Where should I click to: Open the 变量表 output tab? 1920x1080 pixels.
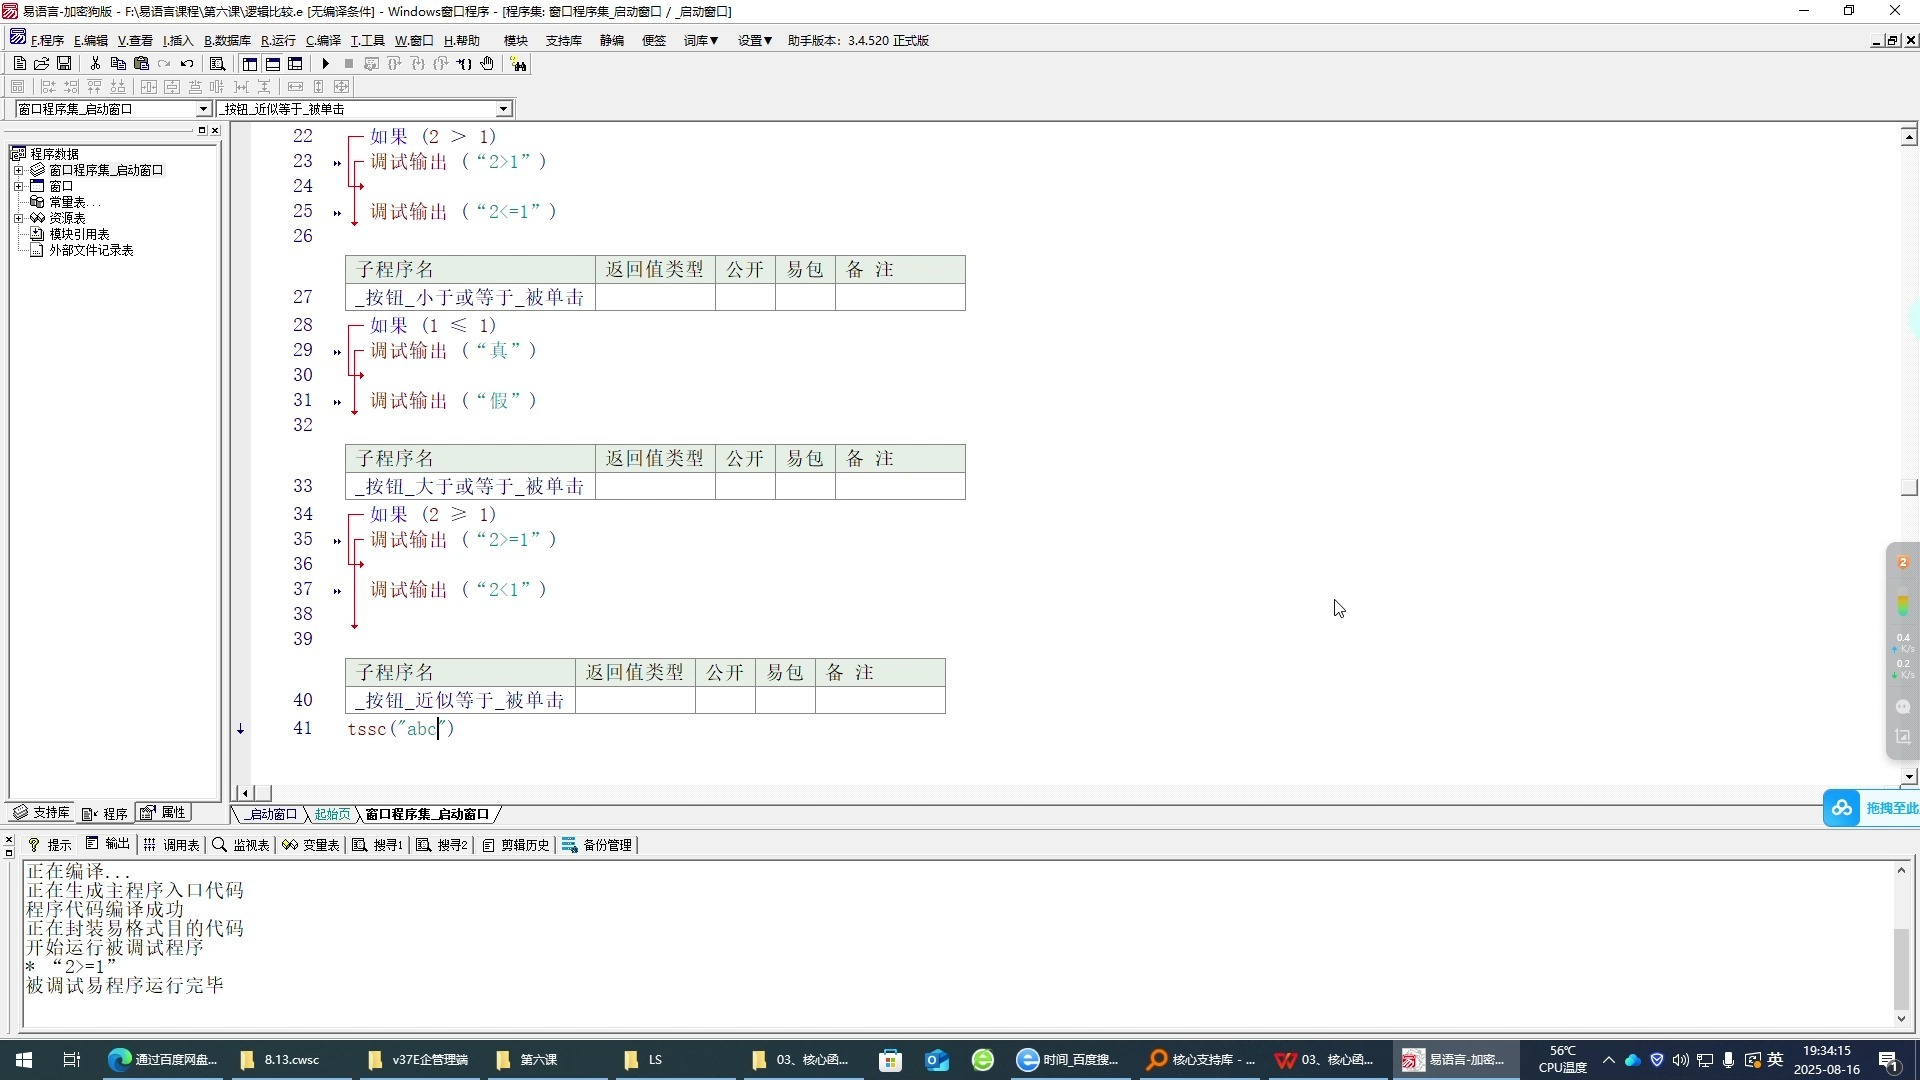coord(311,845)
